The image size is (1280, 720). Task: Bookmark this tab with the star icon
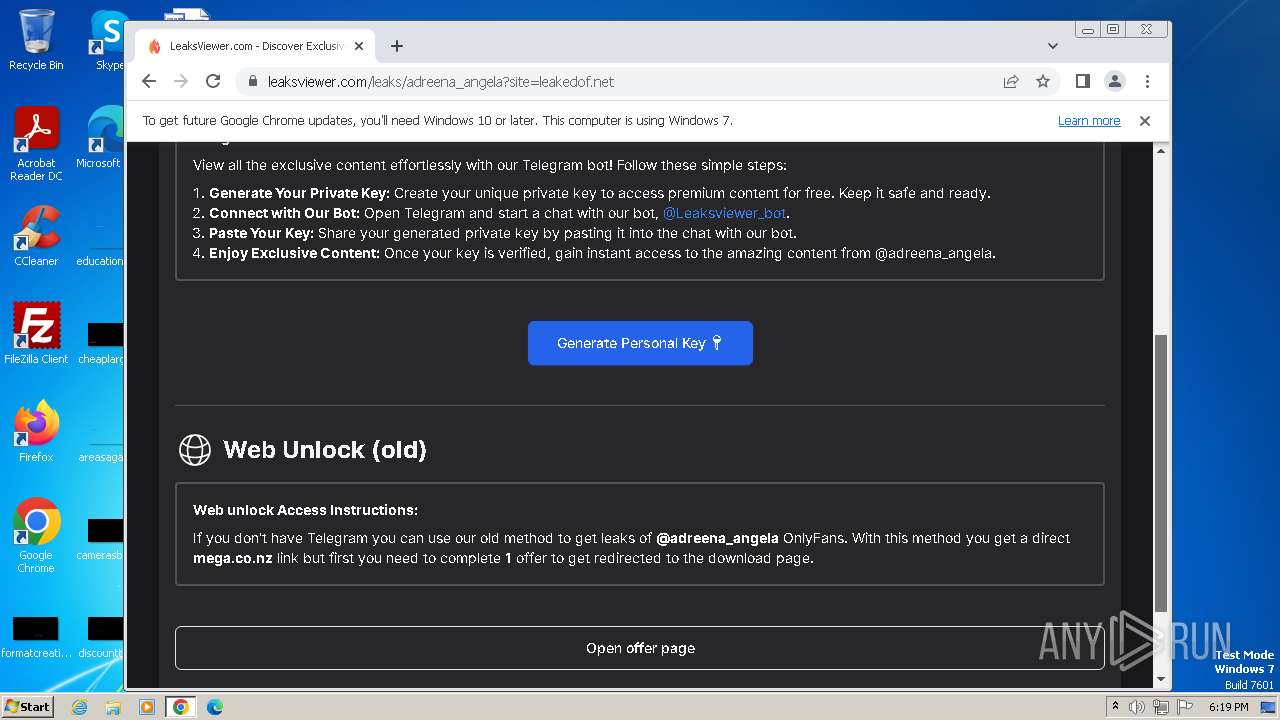click(x=1043, y=81)
